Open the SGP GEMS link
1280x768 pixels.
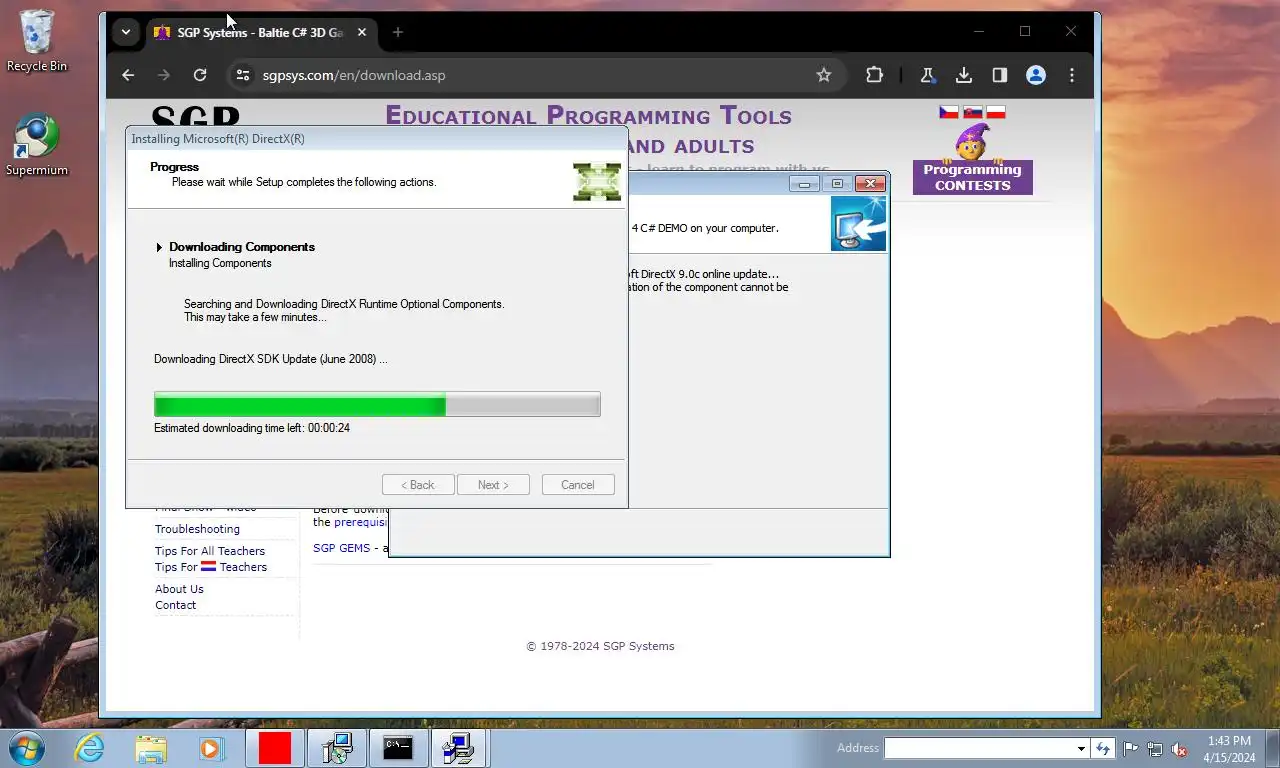(341, 548)
